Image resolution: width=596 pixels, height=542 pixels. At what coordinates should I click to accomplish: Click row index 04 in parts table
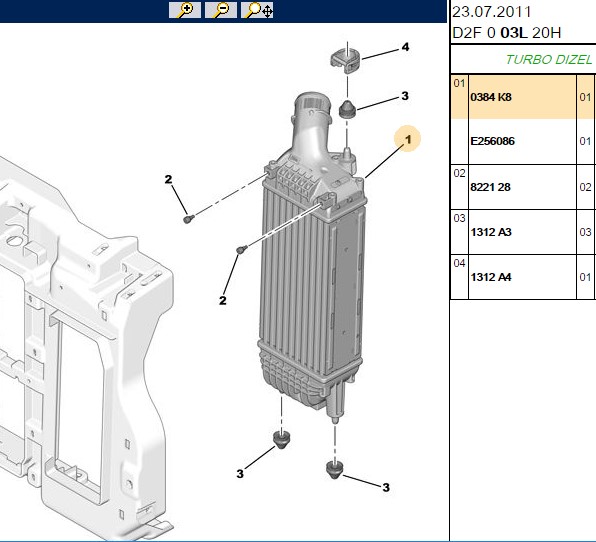click(x=459, y=263)
